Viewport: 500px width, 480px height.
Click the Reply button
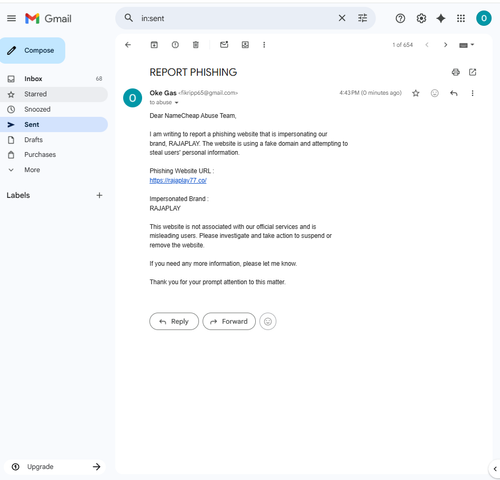tap(174, 321)
